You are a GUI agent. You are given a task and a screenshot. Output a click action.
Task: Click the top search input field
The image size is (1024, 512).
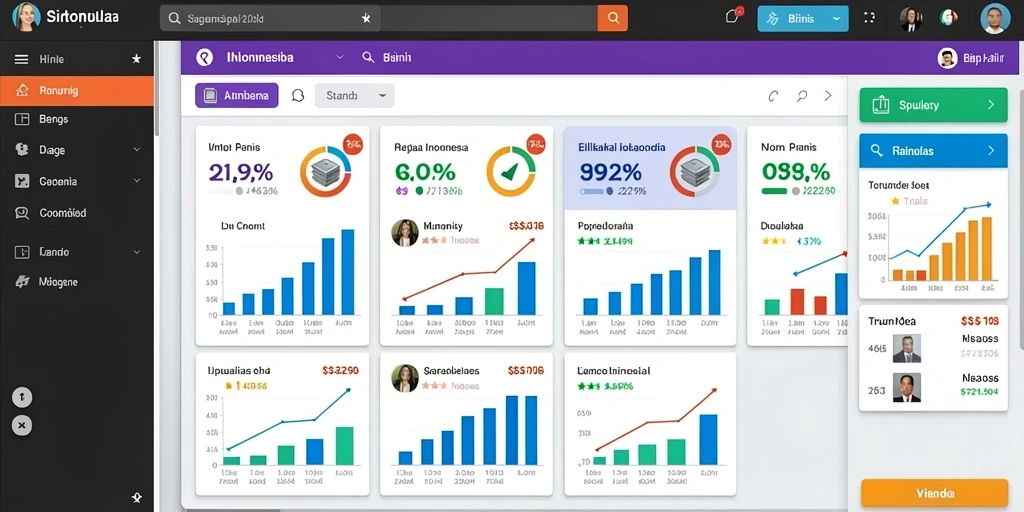coord(379,18)
